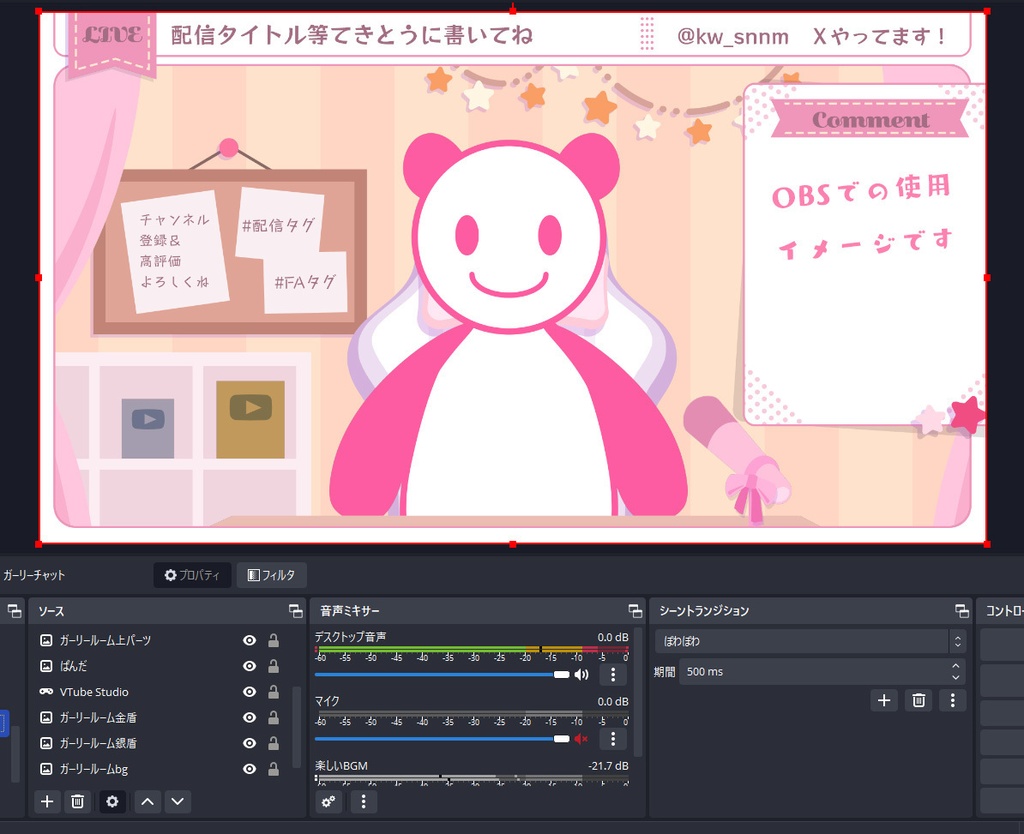Pop out the 音声ミキサー panel
This screenshot has width=1024, height=834.
coord(634,610)
